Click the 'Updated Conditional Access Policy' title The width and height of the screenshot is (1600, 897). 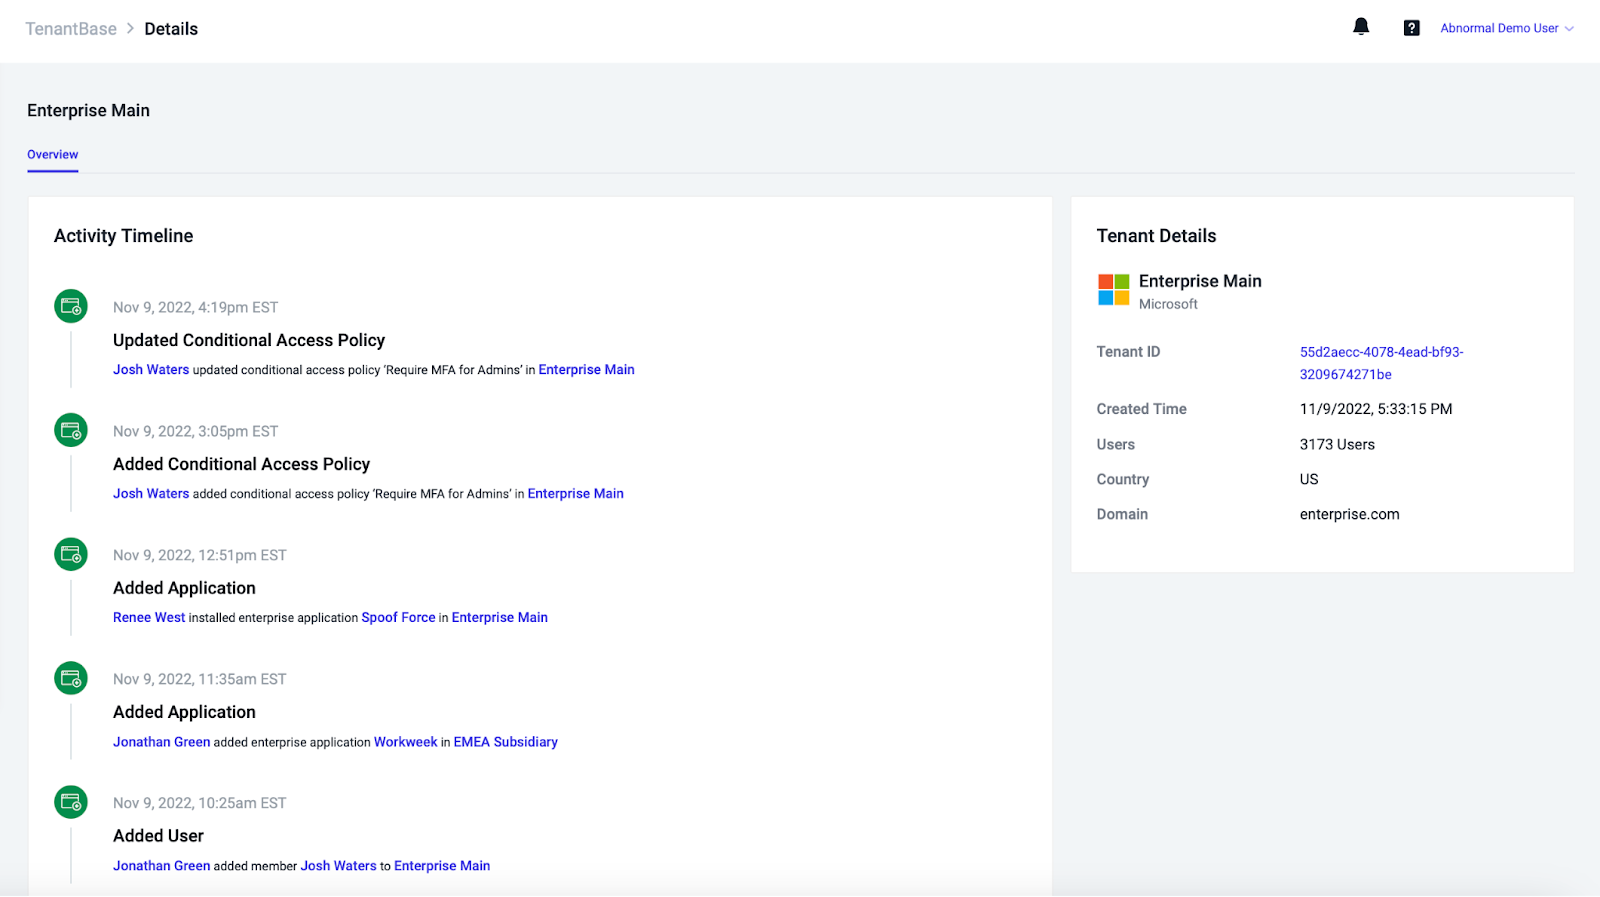click(x=249, y=341)
